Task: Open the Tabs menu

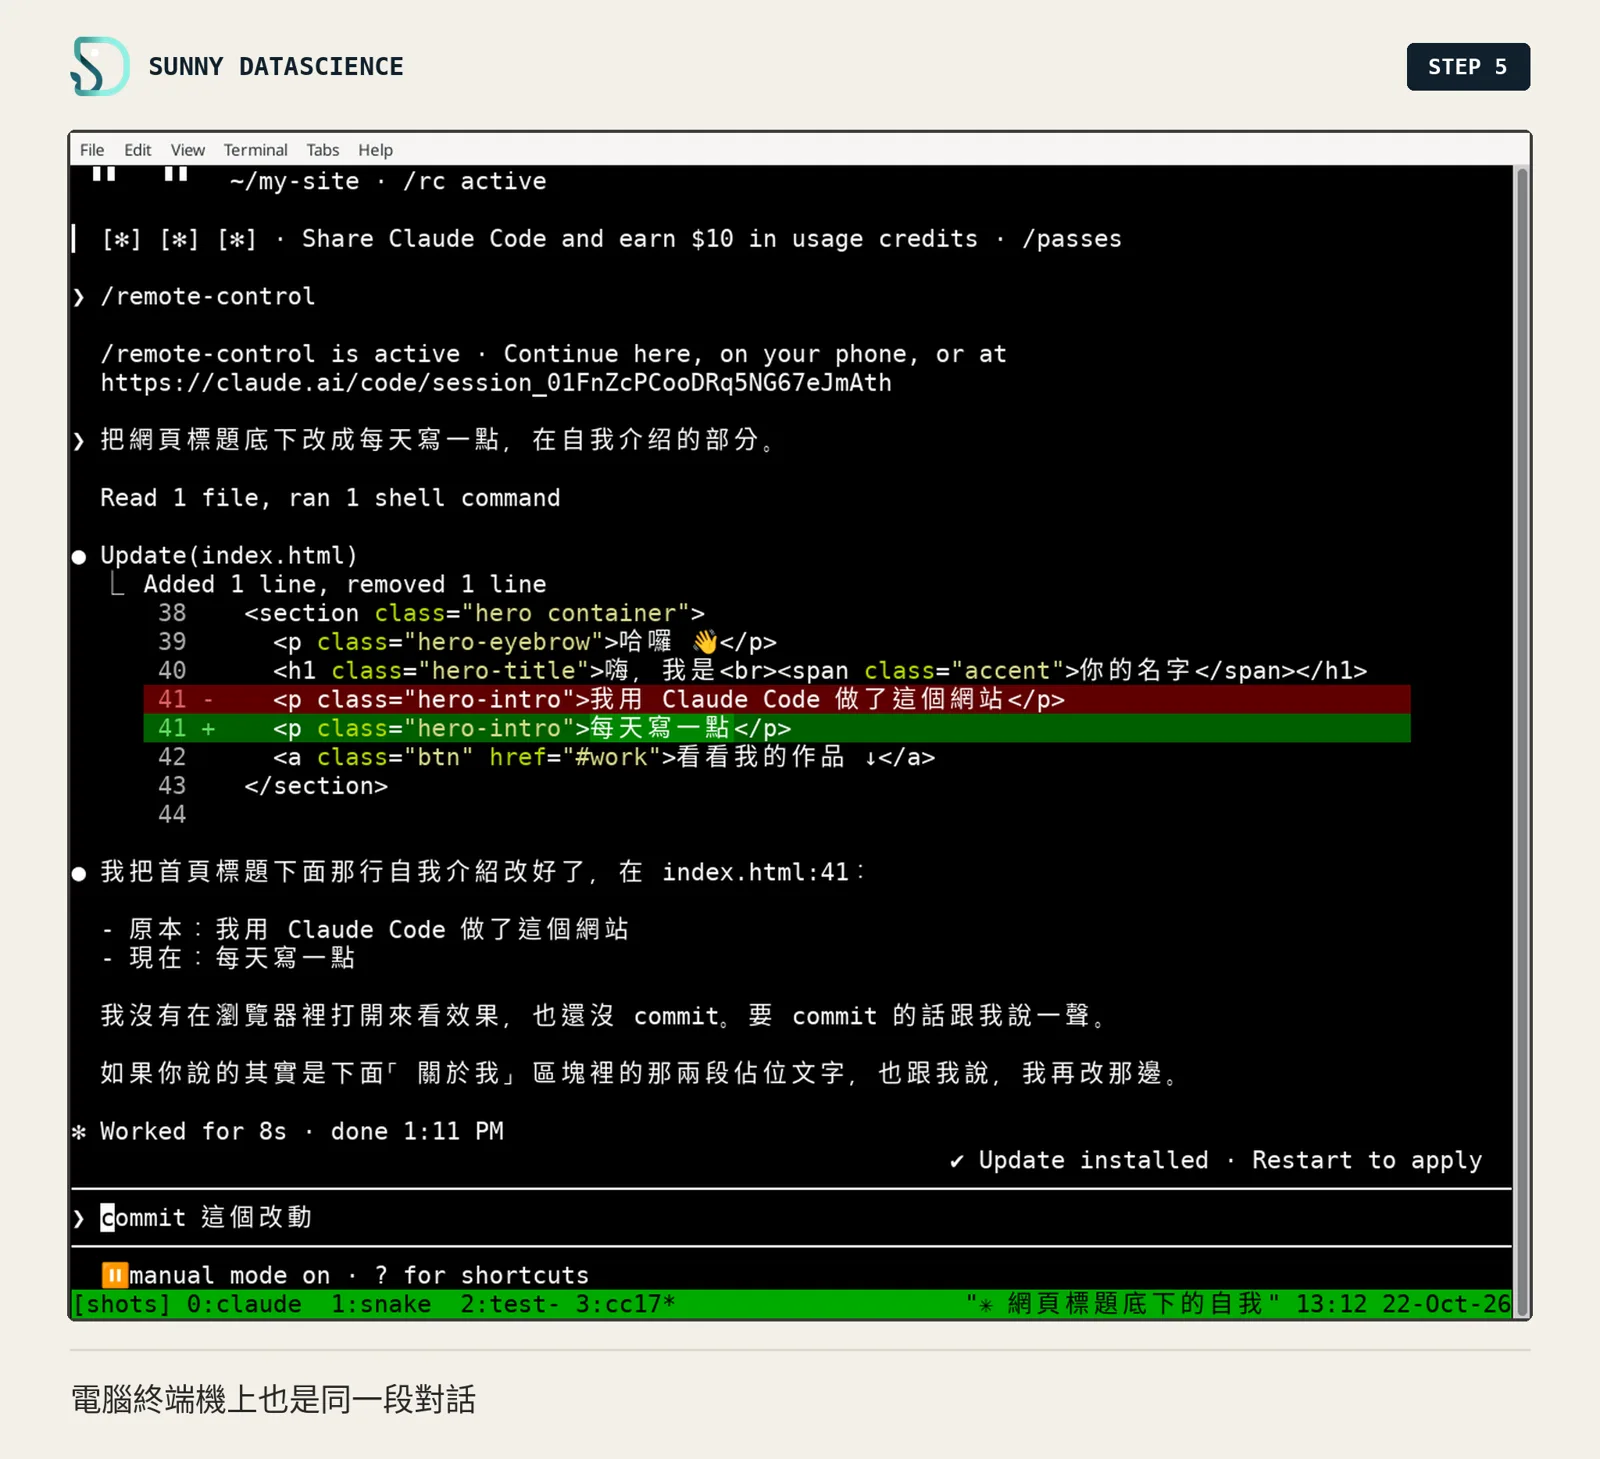Action: 322,150
